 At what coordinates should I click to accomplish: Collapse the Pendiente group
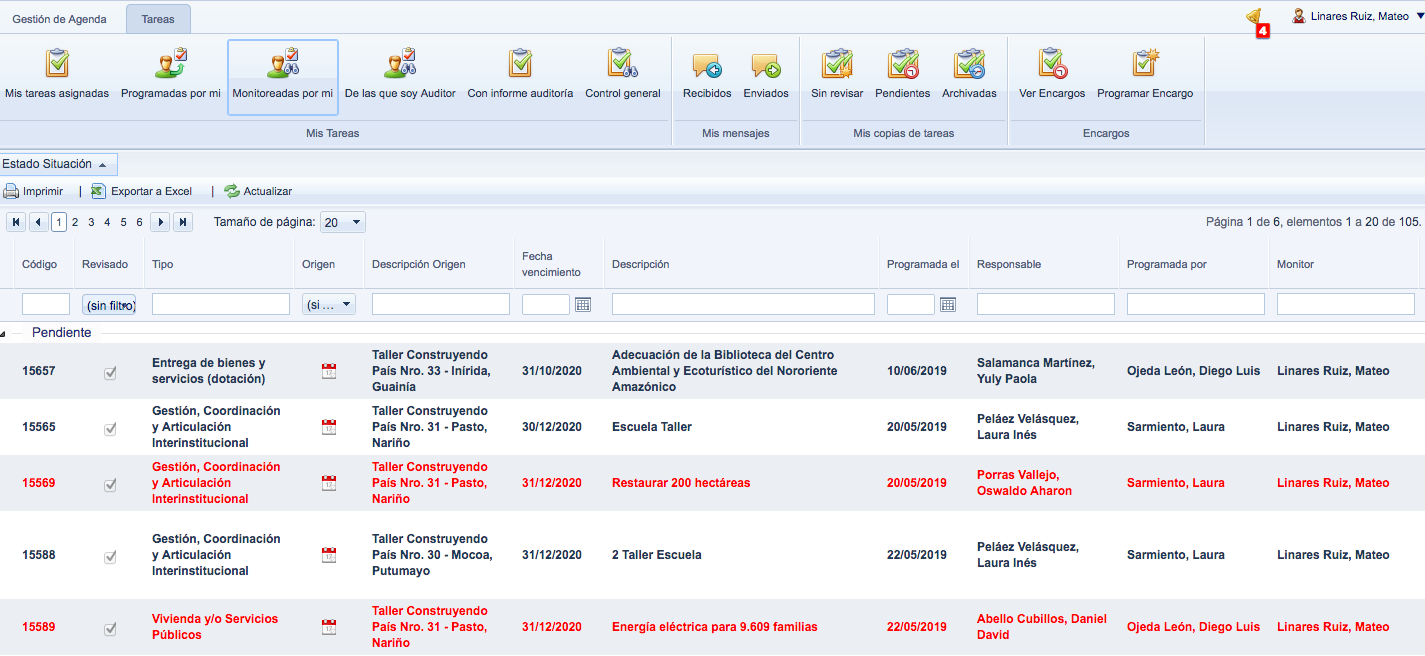click(x=4, y=333)
